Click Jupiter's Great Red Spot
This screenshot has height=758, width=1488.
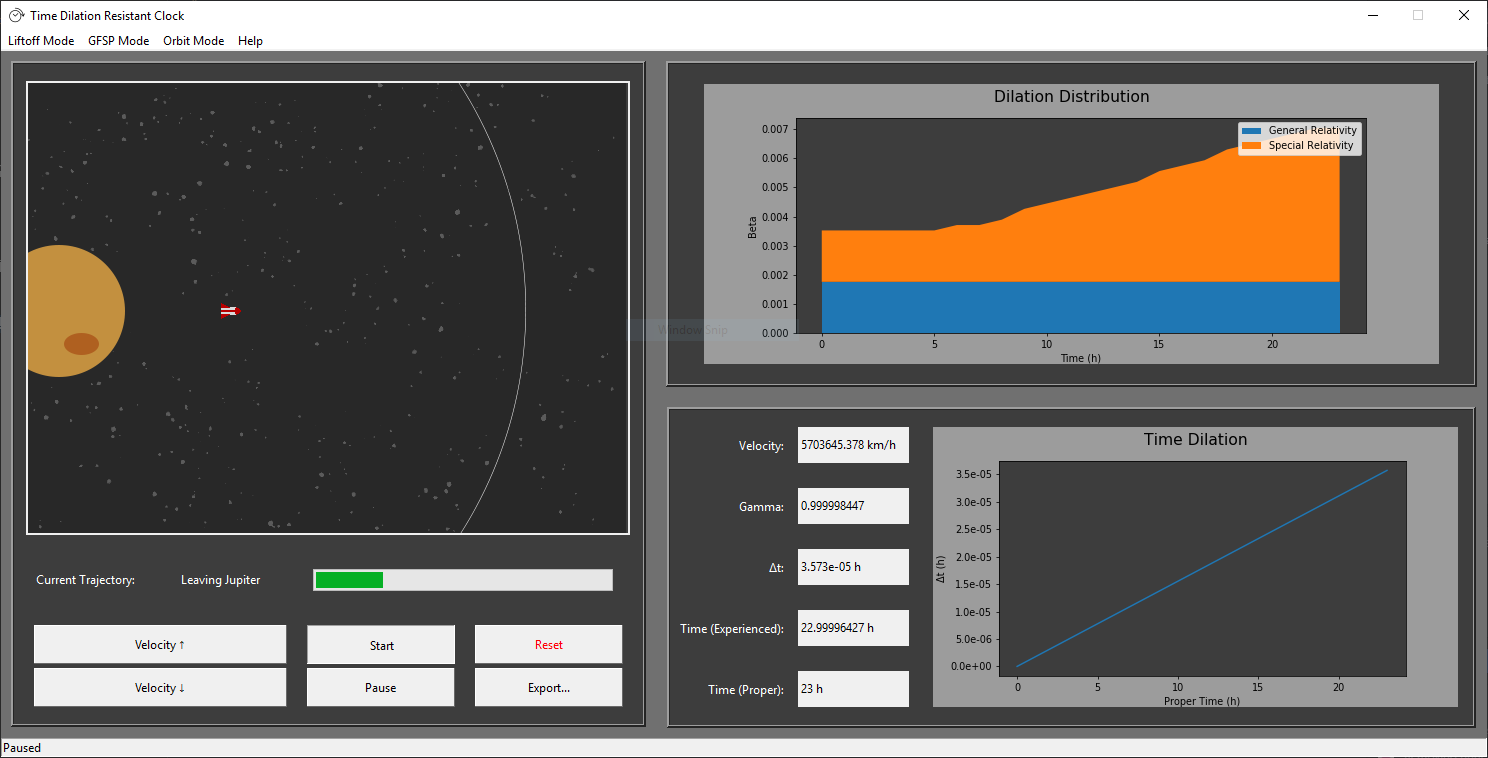[81, 344]
